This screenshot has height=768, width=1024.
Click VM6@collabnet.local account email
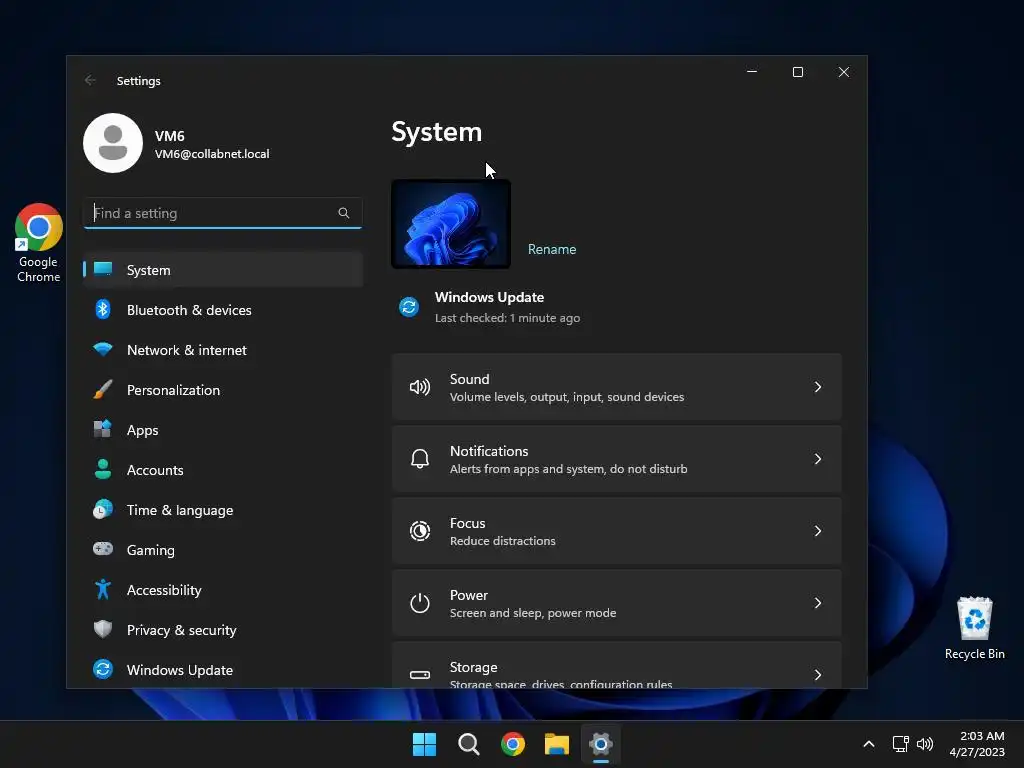(x=212, y=153)
